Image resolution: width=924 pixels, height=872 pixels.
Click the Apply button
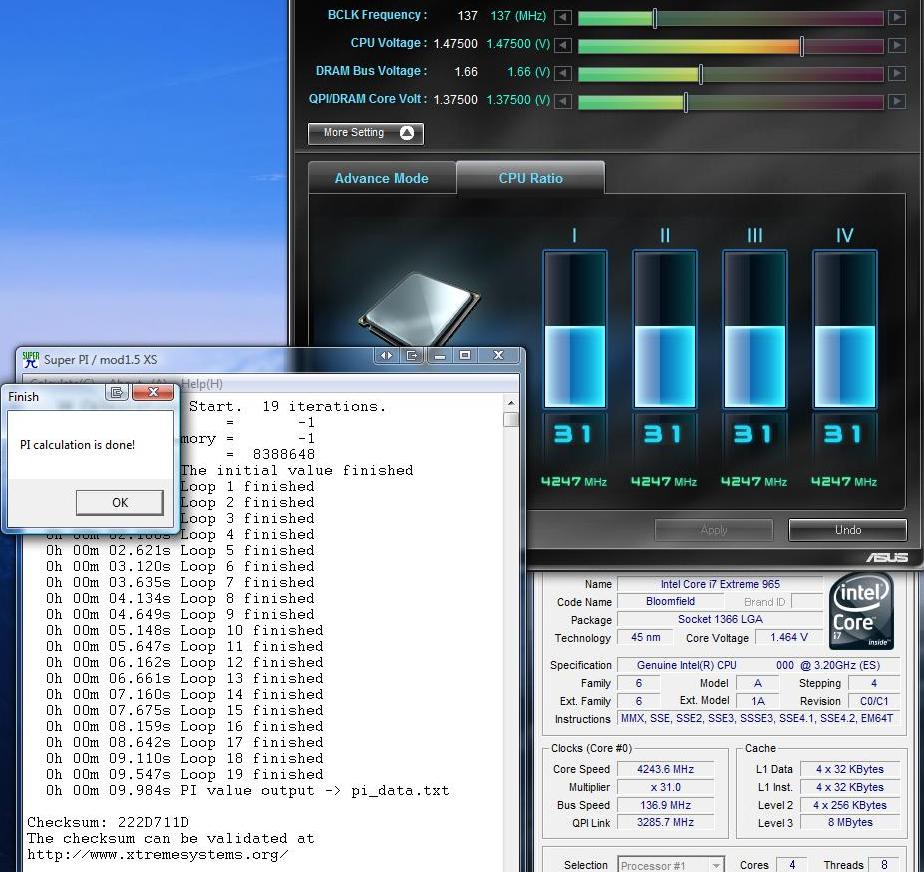[714, 530]
